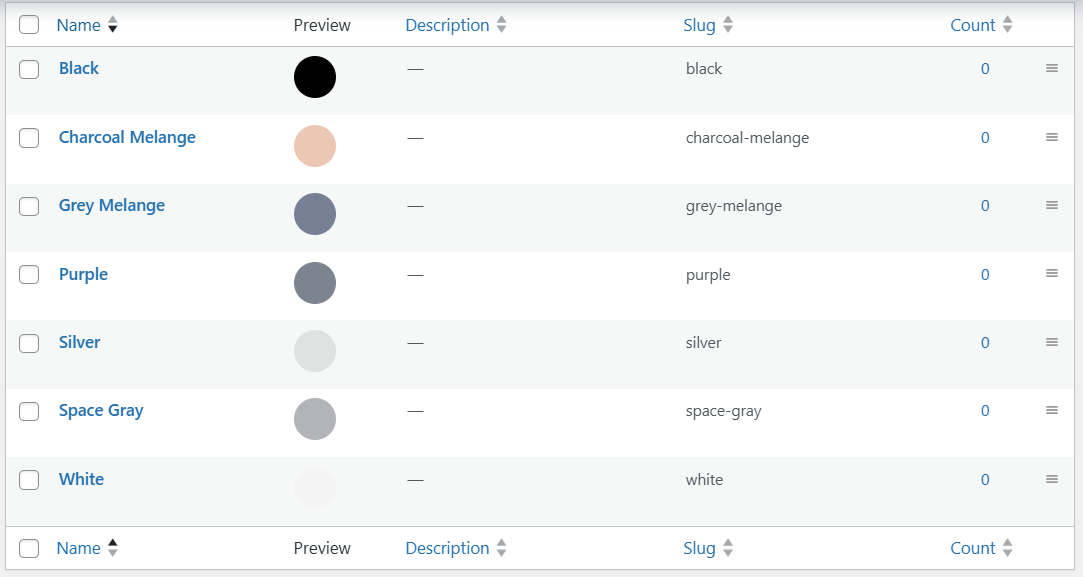1083x577 pixels.
Task: Click the reorder handle on White row
Action: 1051,479
